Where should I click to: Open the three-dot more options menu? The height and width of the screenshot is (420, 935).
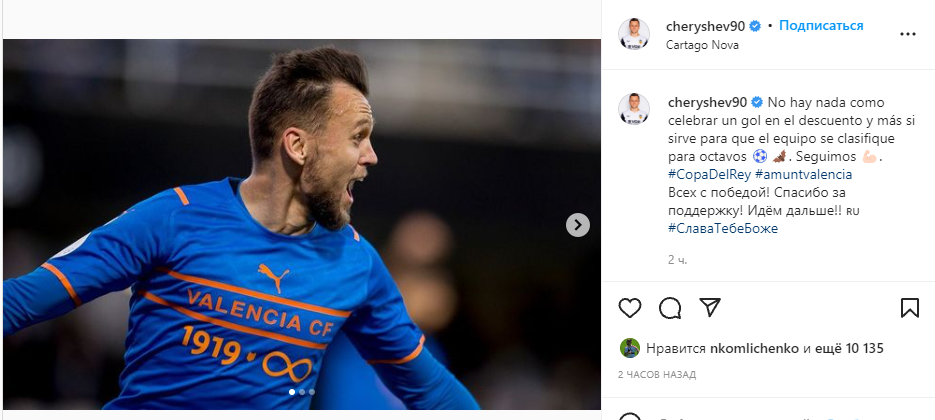coord(908,34)
